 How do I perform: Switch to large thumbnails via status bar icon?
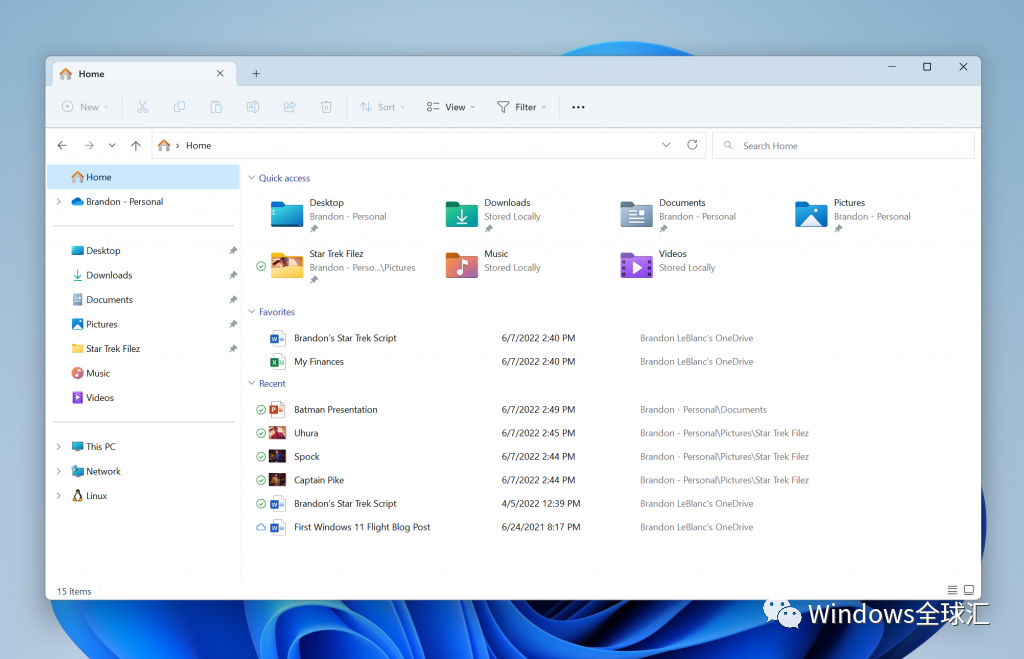point(969,590)
